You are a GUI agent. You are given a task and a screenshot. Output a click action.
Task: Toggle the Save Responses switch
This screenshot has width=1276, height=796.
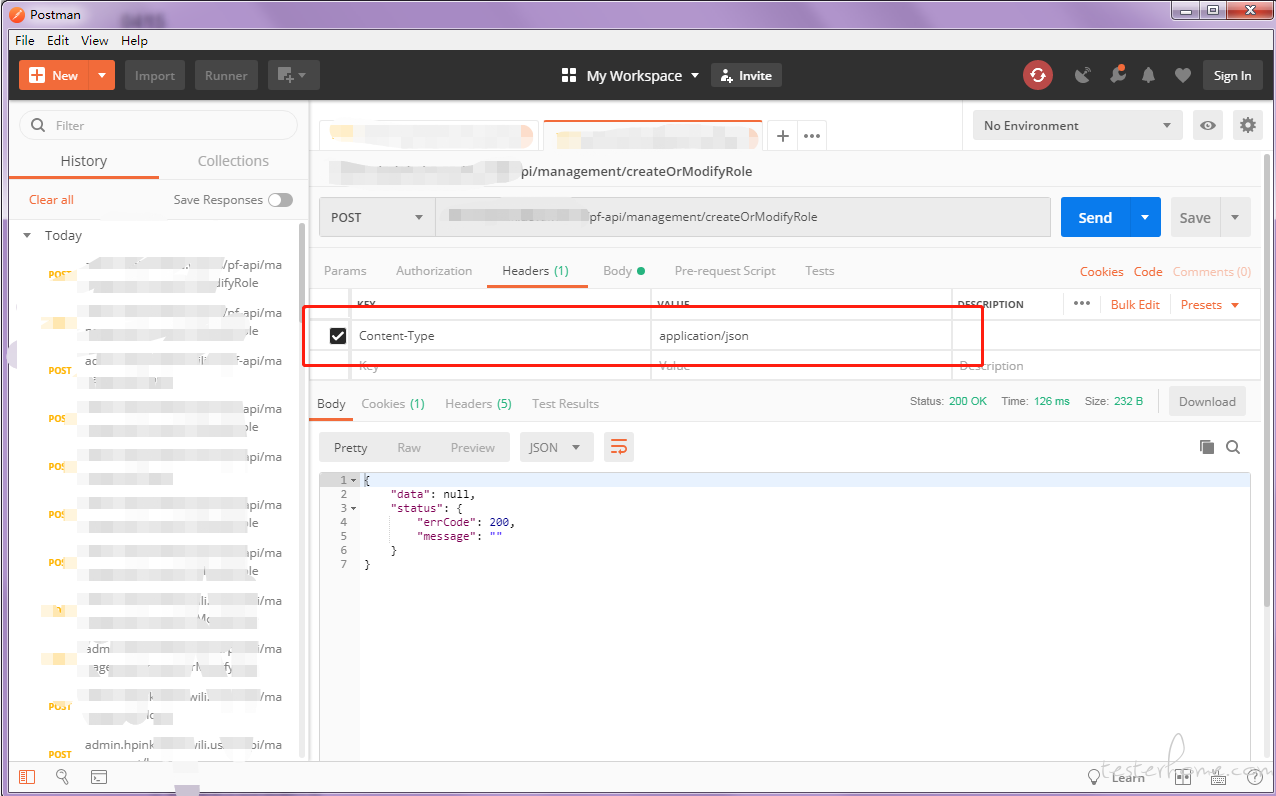[x=280, y=200]
